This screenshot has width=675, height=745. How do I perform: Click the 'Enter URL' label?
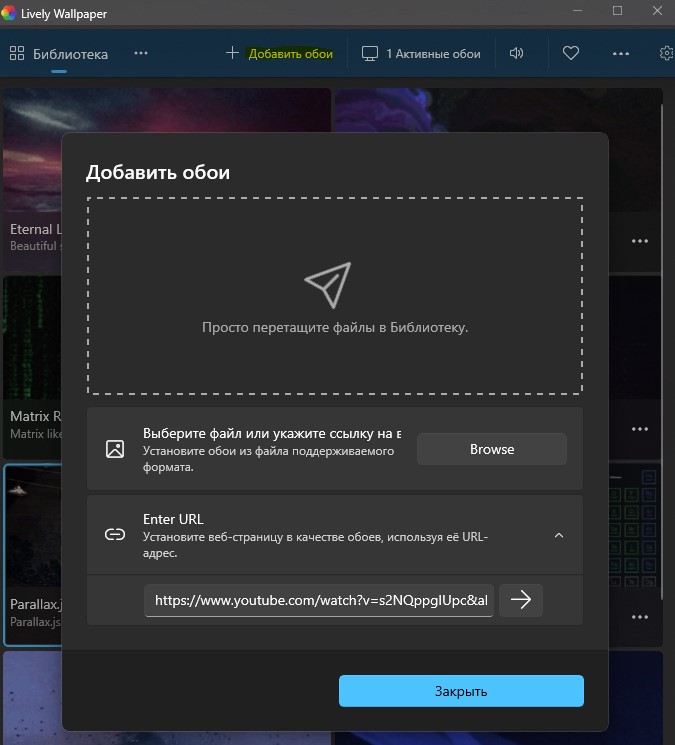pyautogui.click(x=173, y=519)
